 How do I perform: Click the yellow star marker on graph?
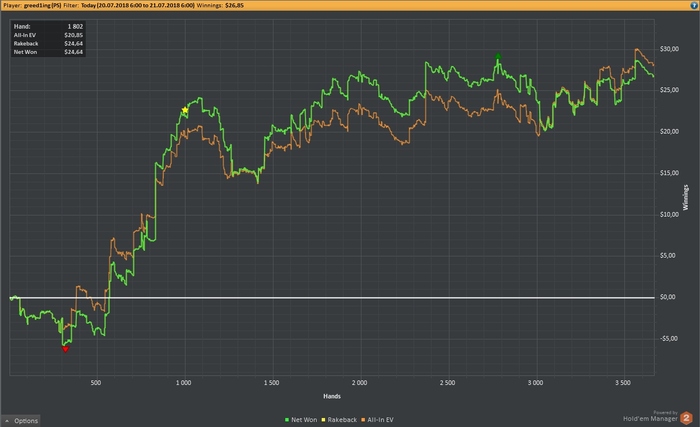[185, 110]
